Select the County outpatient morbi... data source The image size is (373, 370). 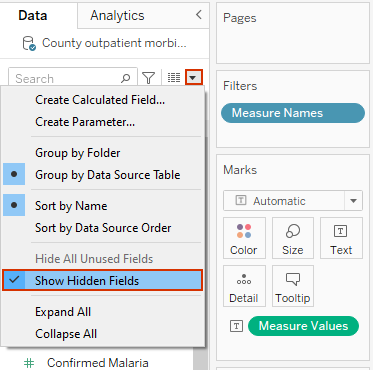click(x=114, y=43)
